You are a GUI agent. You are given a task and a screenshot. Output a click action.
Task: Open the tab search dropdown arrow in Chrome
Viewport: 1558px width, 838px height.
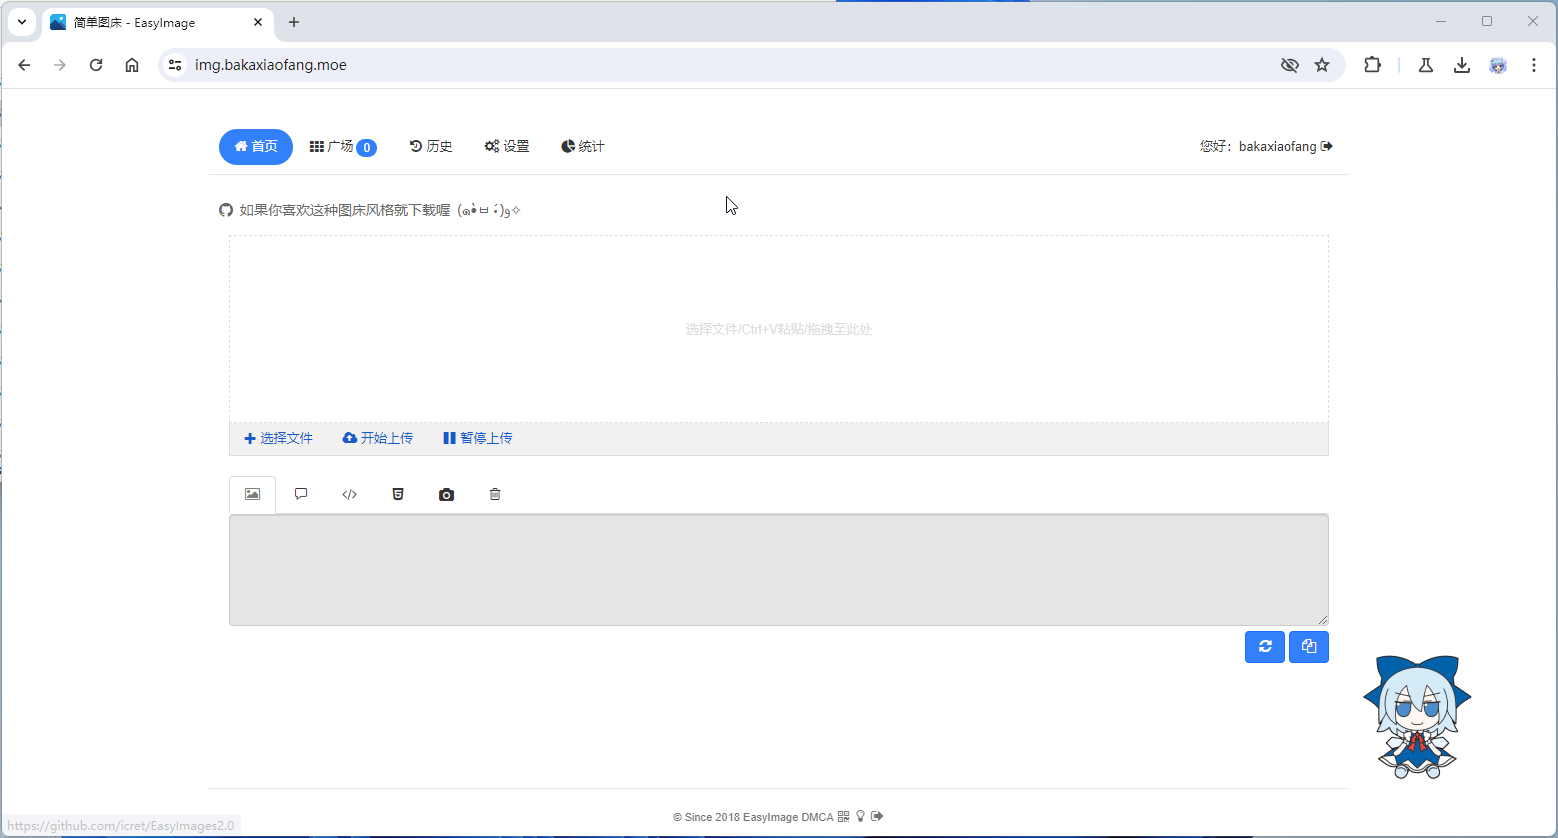click(x=22, y=22)
